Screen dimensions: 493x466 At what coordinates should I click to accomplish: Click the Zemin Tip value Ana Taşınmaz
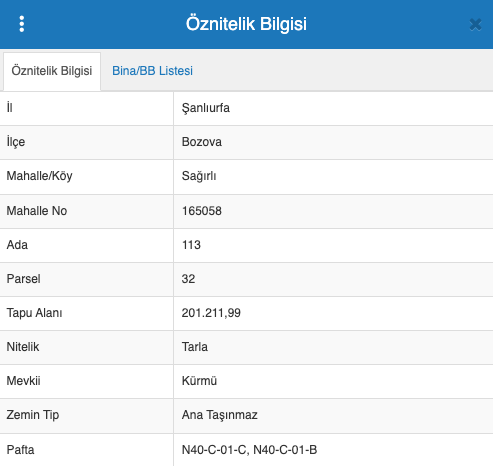coord(220,415)
